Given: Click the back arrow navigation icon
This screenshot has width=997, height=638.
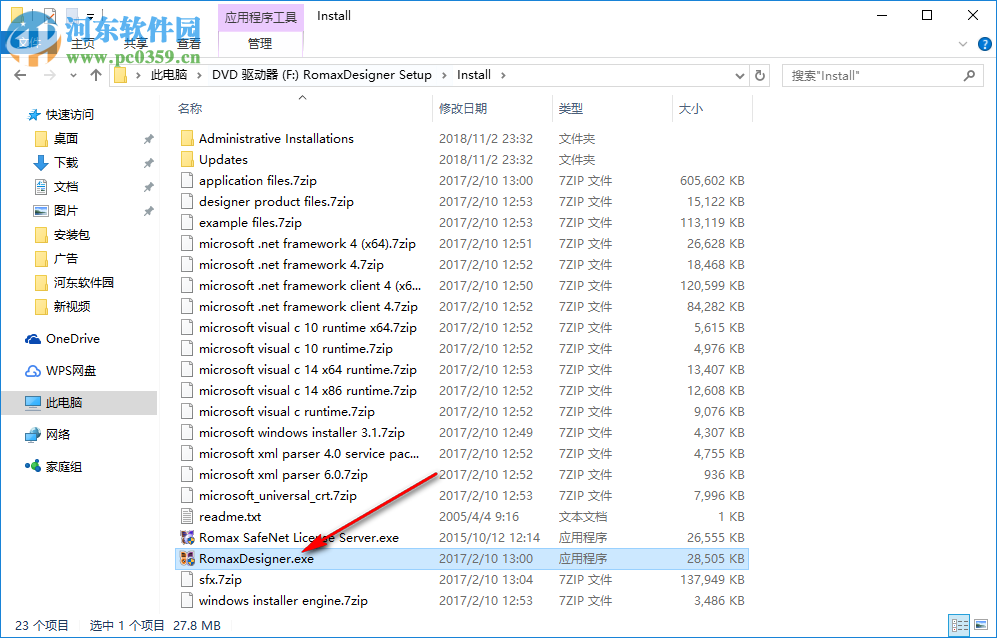Looking at the screenshot, I should pyautogui.click(x=20, y=74).
